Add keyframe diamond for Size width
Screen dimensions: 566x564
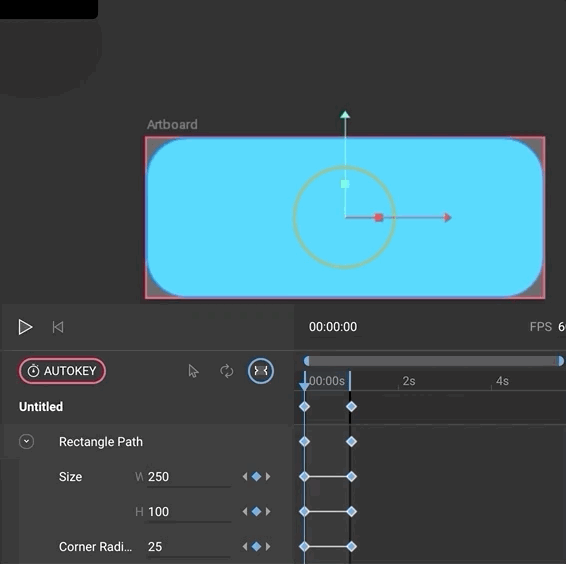tap(256, 476)
